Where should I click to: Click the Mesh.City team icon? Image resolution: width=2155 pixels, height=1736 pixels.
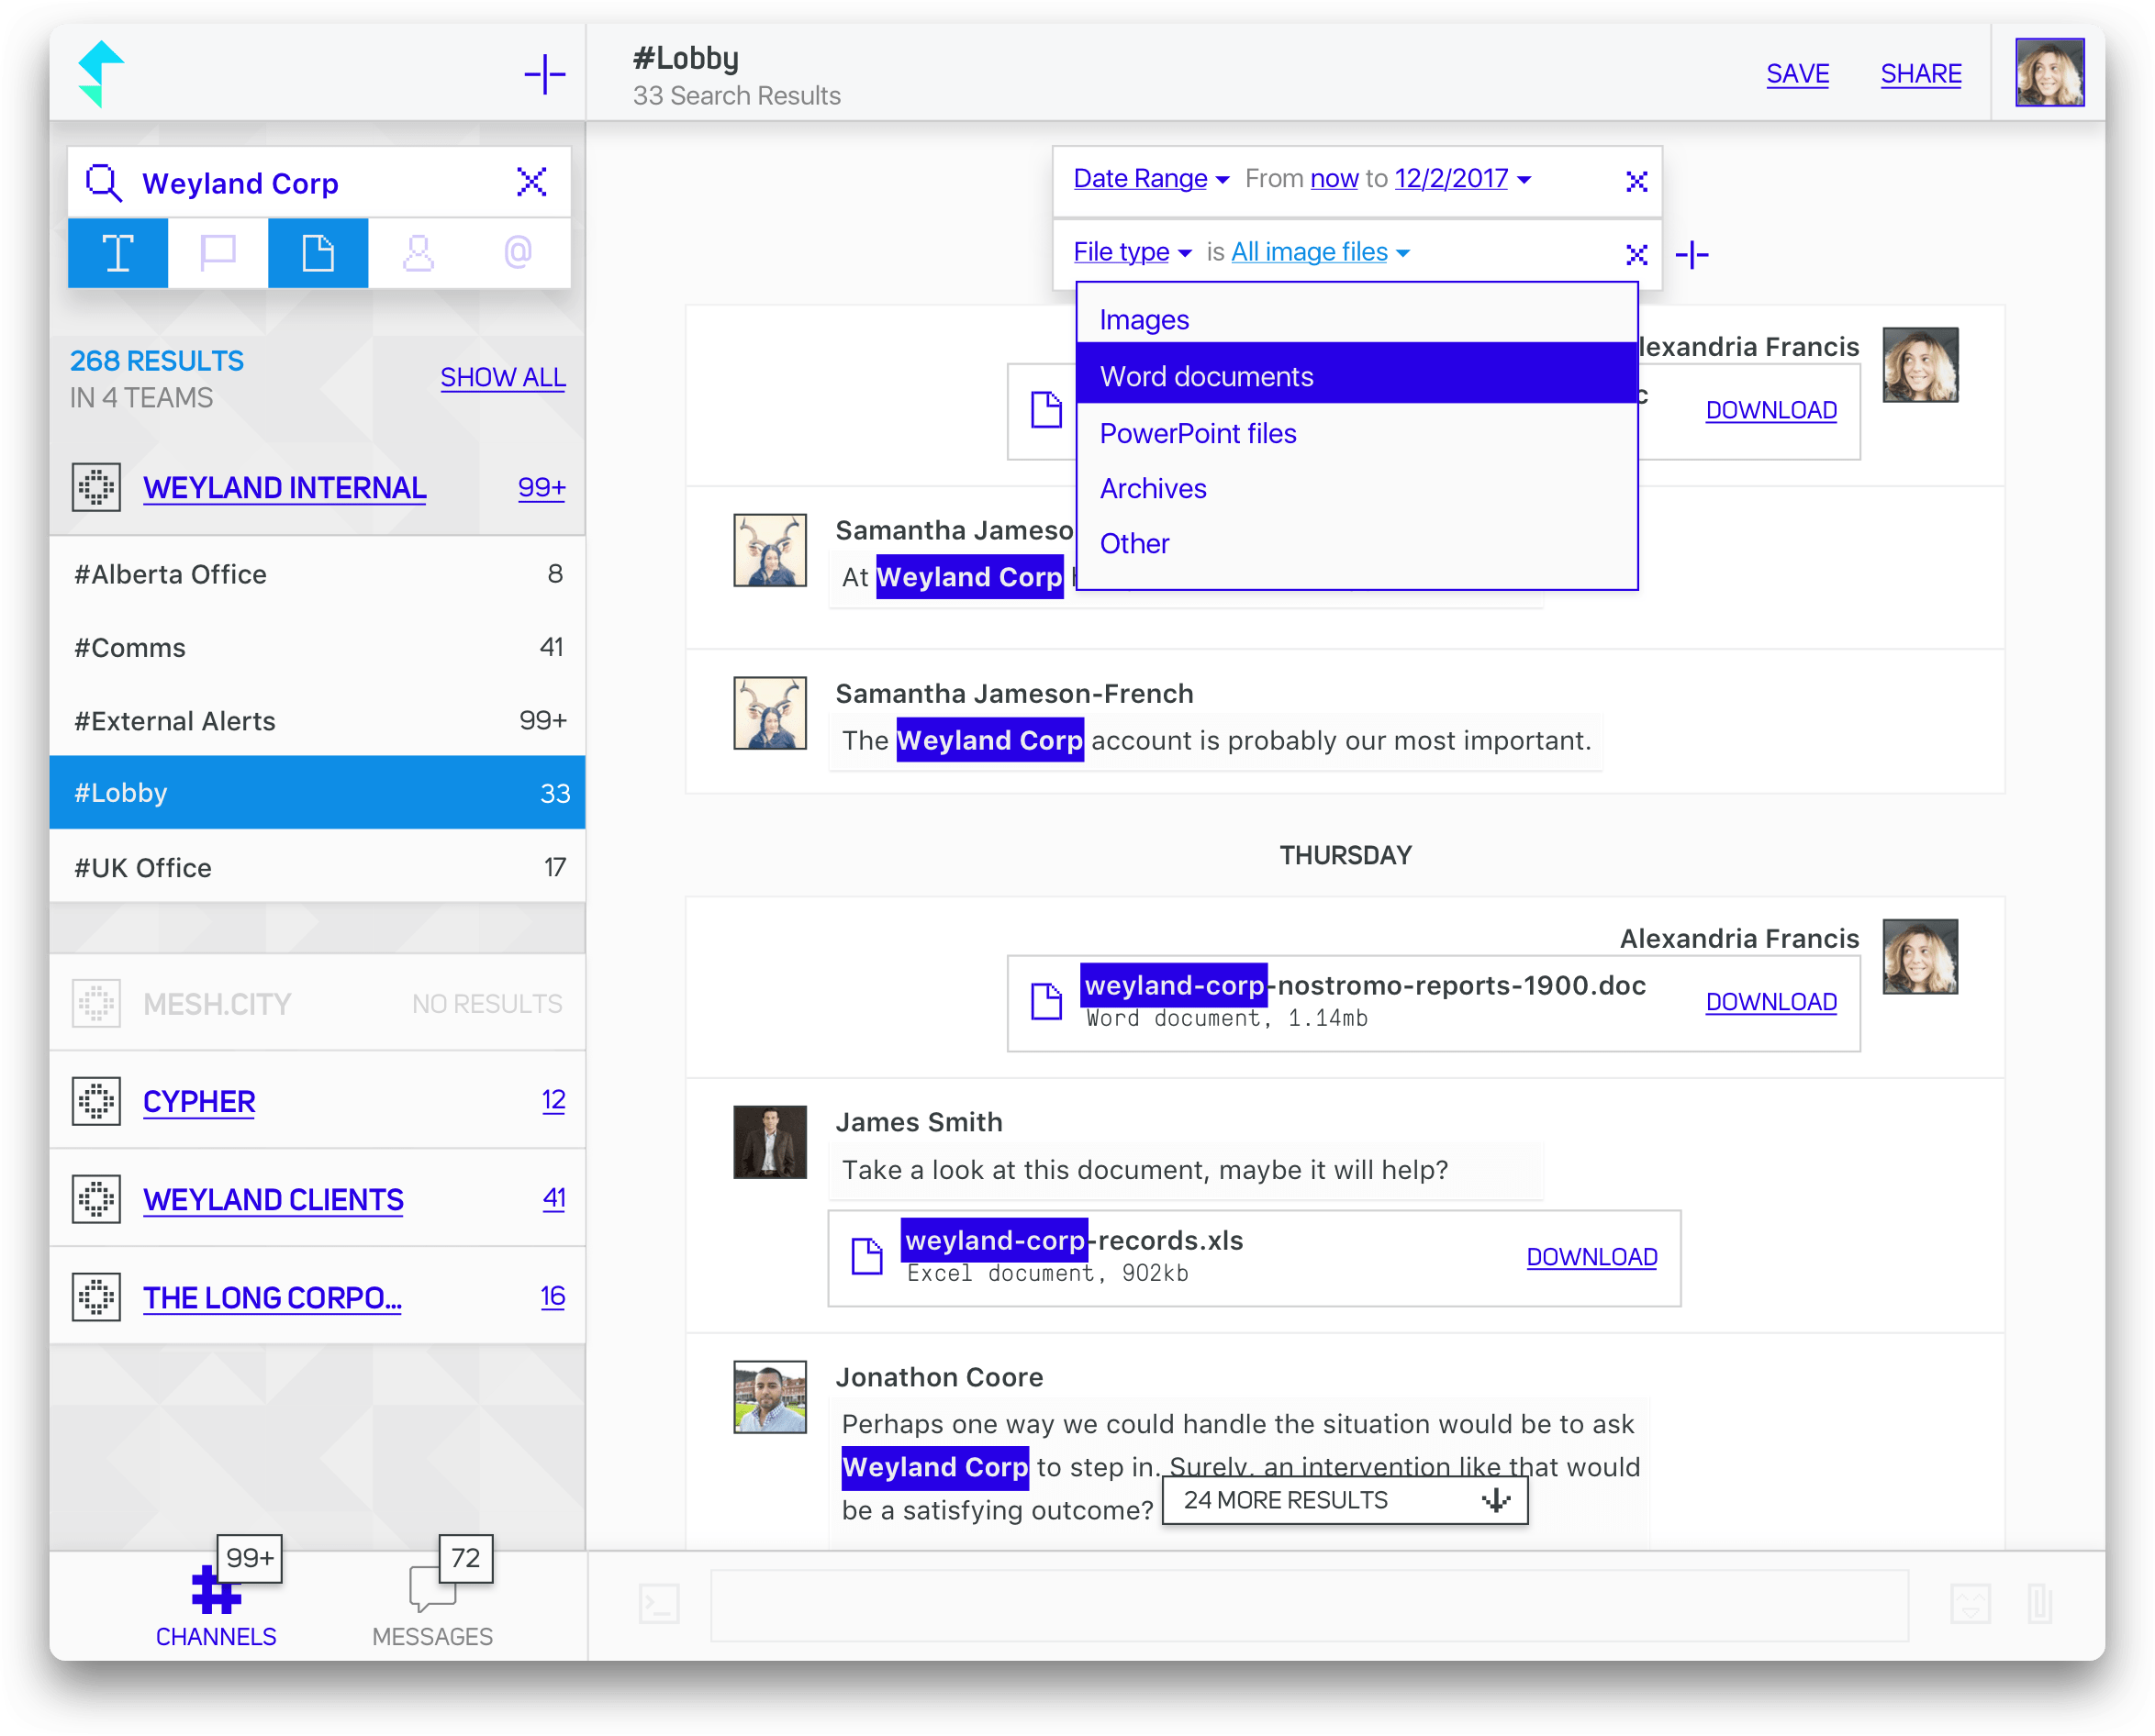pos(96,1003)
